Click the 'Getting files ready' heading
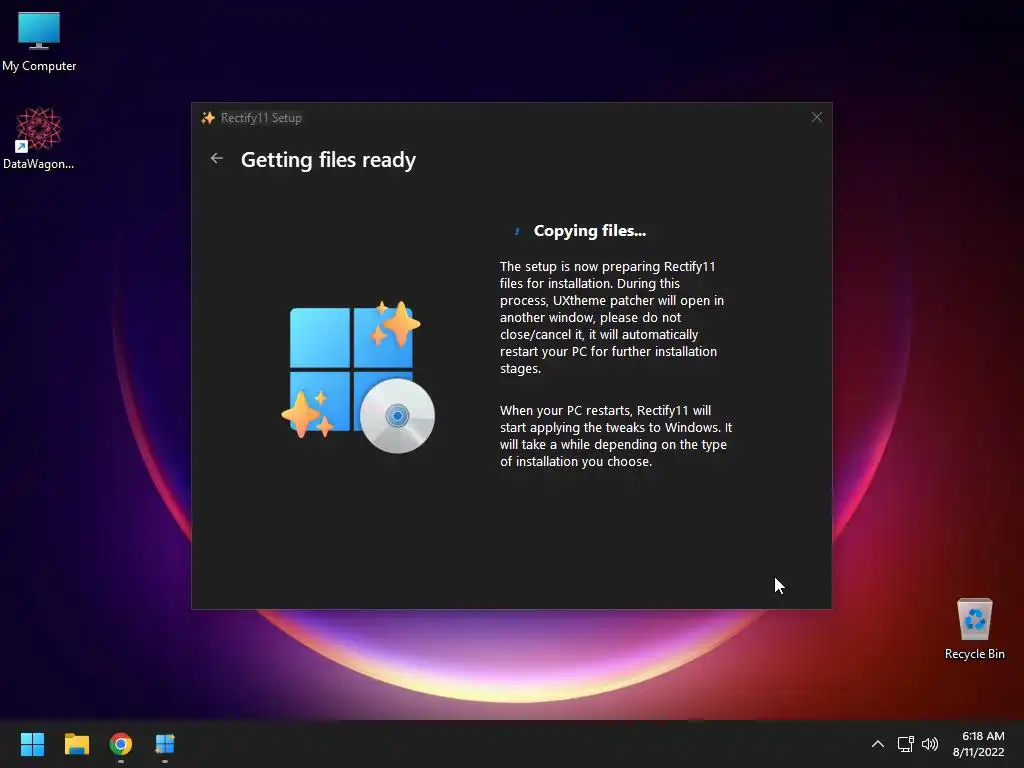Image resolution: width=1024 pixels, height=768 pixels. [328, 159]
